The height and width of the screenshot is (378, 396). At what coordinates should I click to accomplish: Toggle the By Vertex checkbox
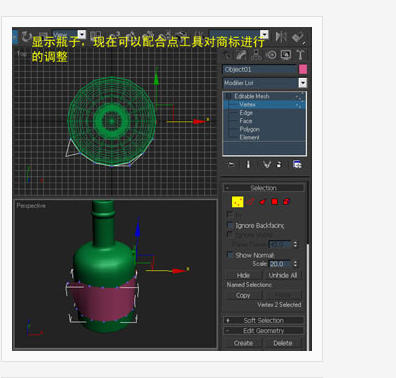click(230, 214)
